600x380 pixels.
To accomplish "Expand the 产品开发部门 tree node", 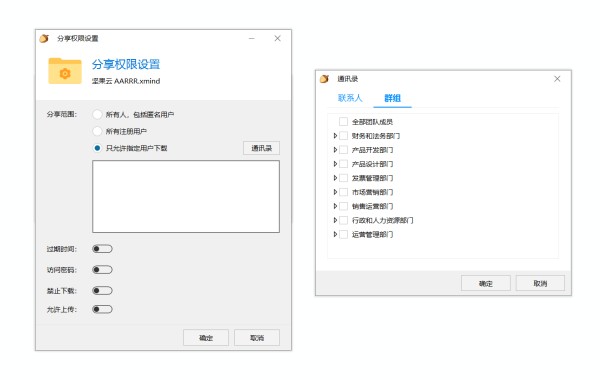I will click(335, 150).
